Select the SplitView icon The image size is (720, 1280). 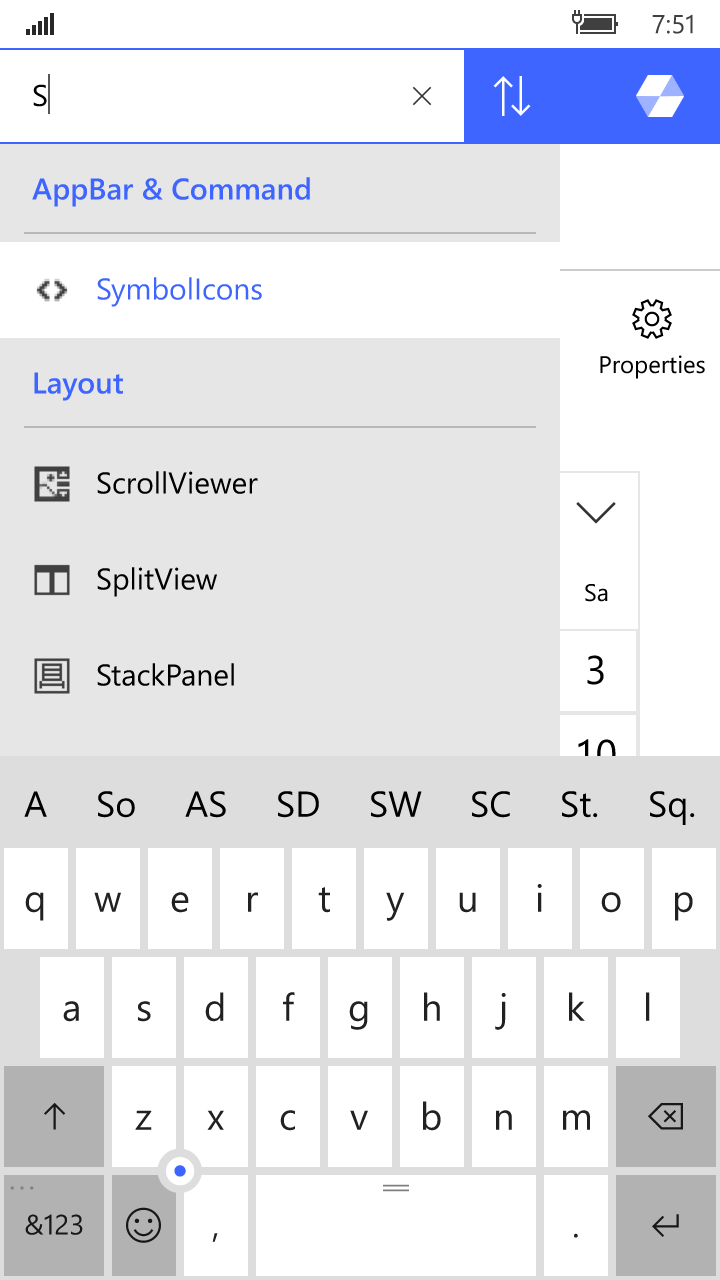[x=52, y=580]
